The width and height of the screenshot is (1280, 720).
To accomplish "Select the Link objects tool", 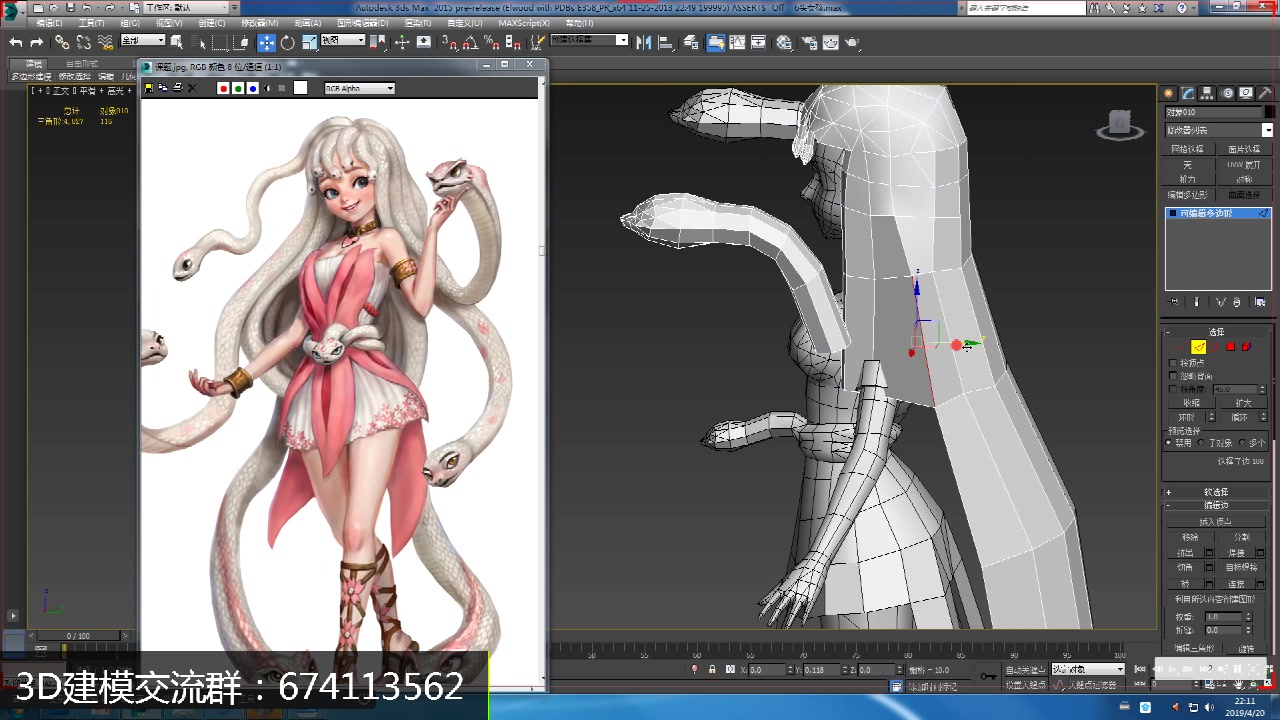I will pyautogui.click(x=62, y=42).
